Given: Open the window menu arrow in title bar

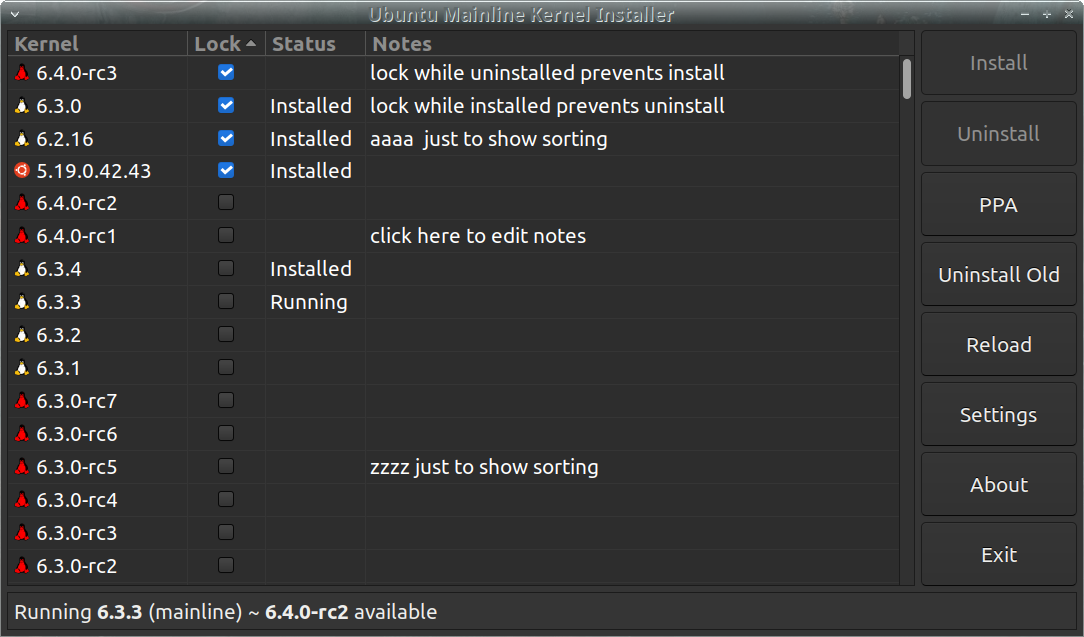Looking at the screenshot, I should 15,14.
